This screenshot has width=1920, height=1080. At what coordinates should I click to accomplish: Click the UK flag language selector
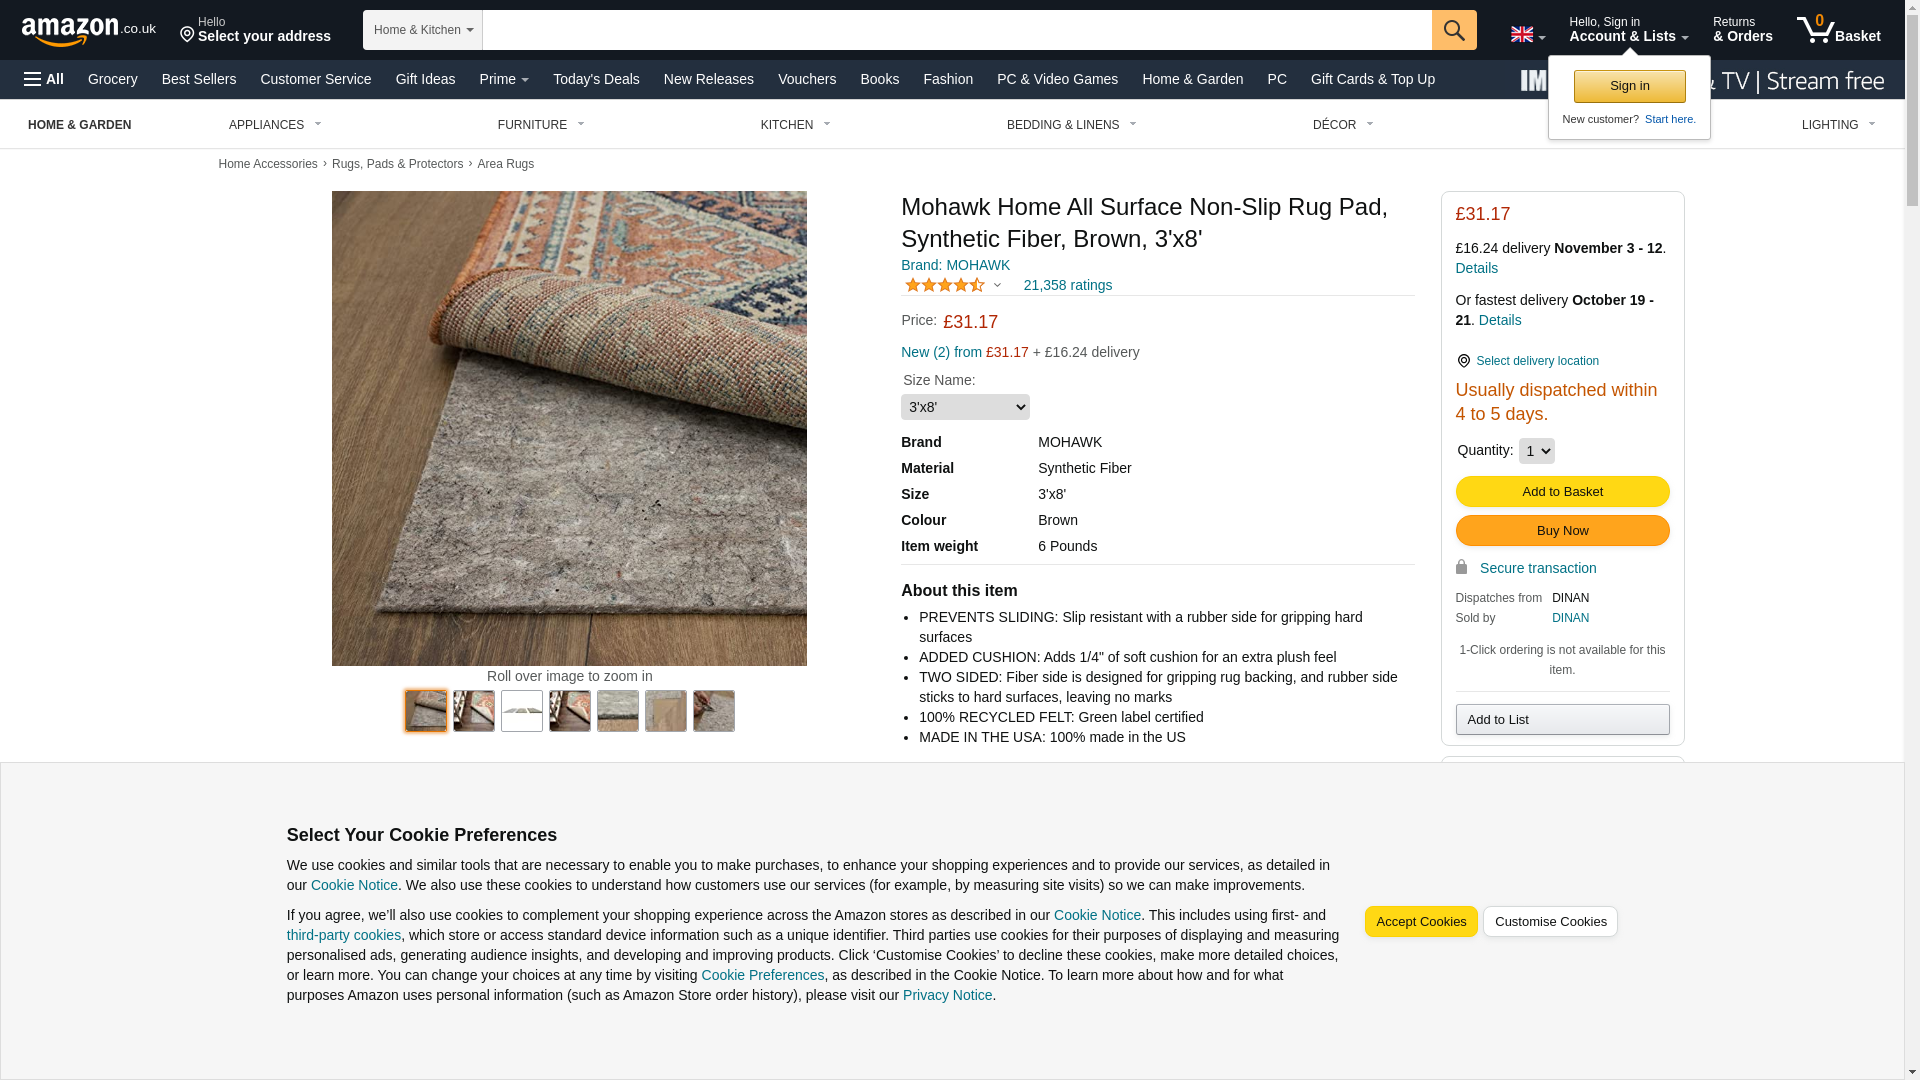pyautogui.click(x=1527, y=35)
